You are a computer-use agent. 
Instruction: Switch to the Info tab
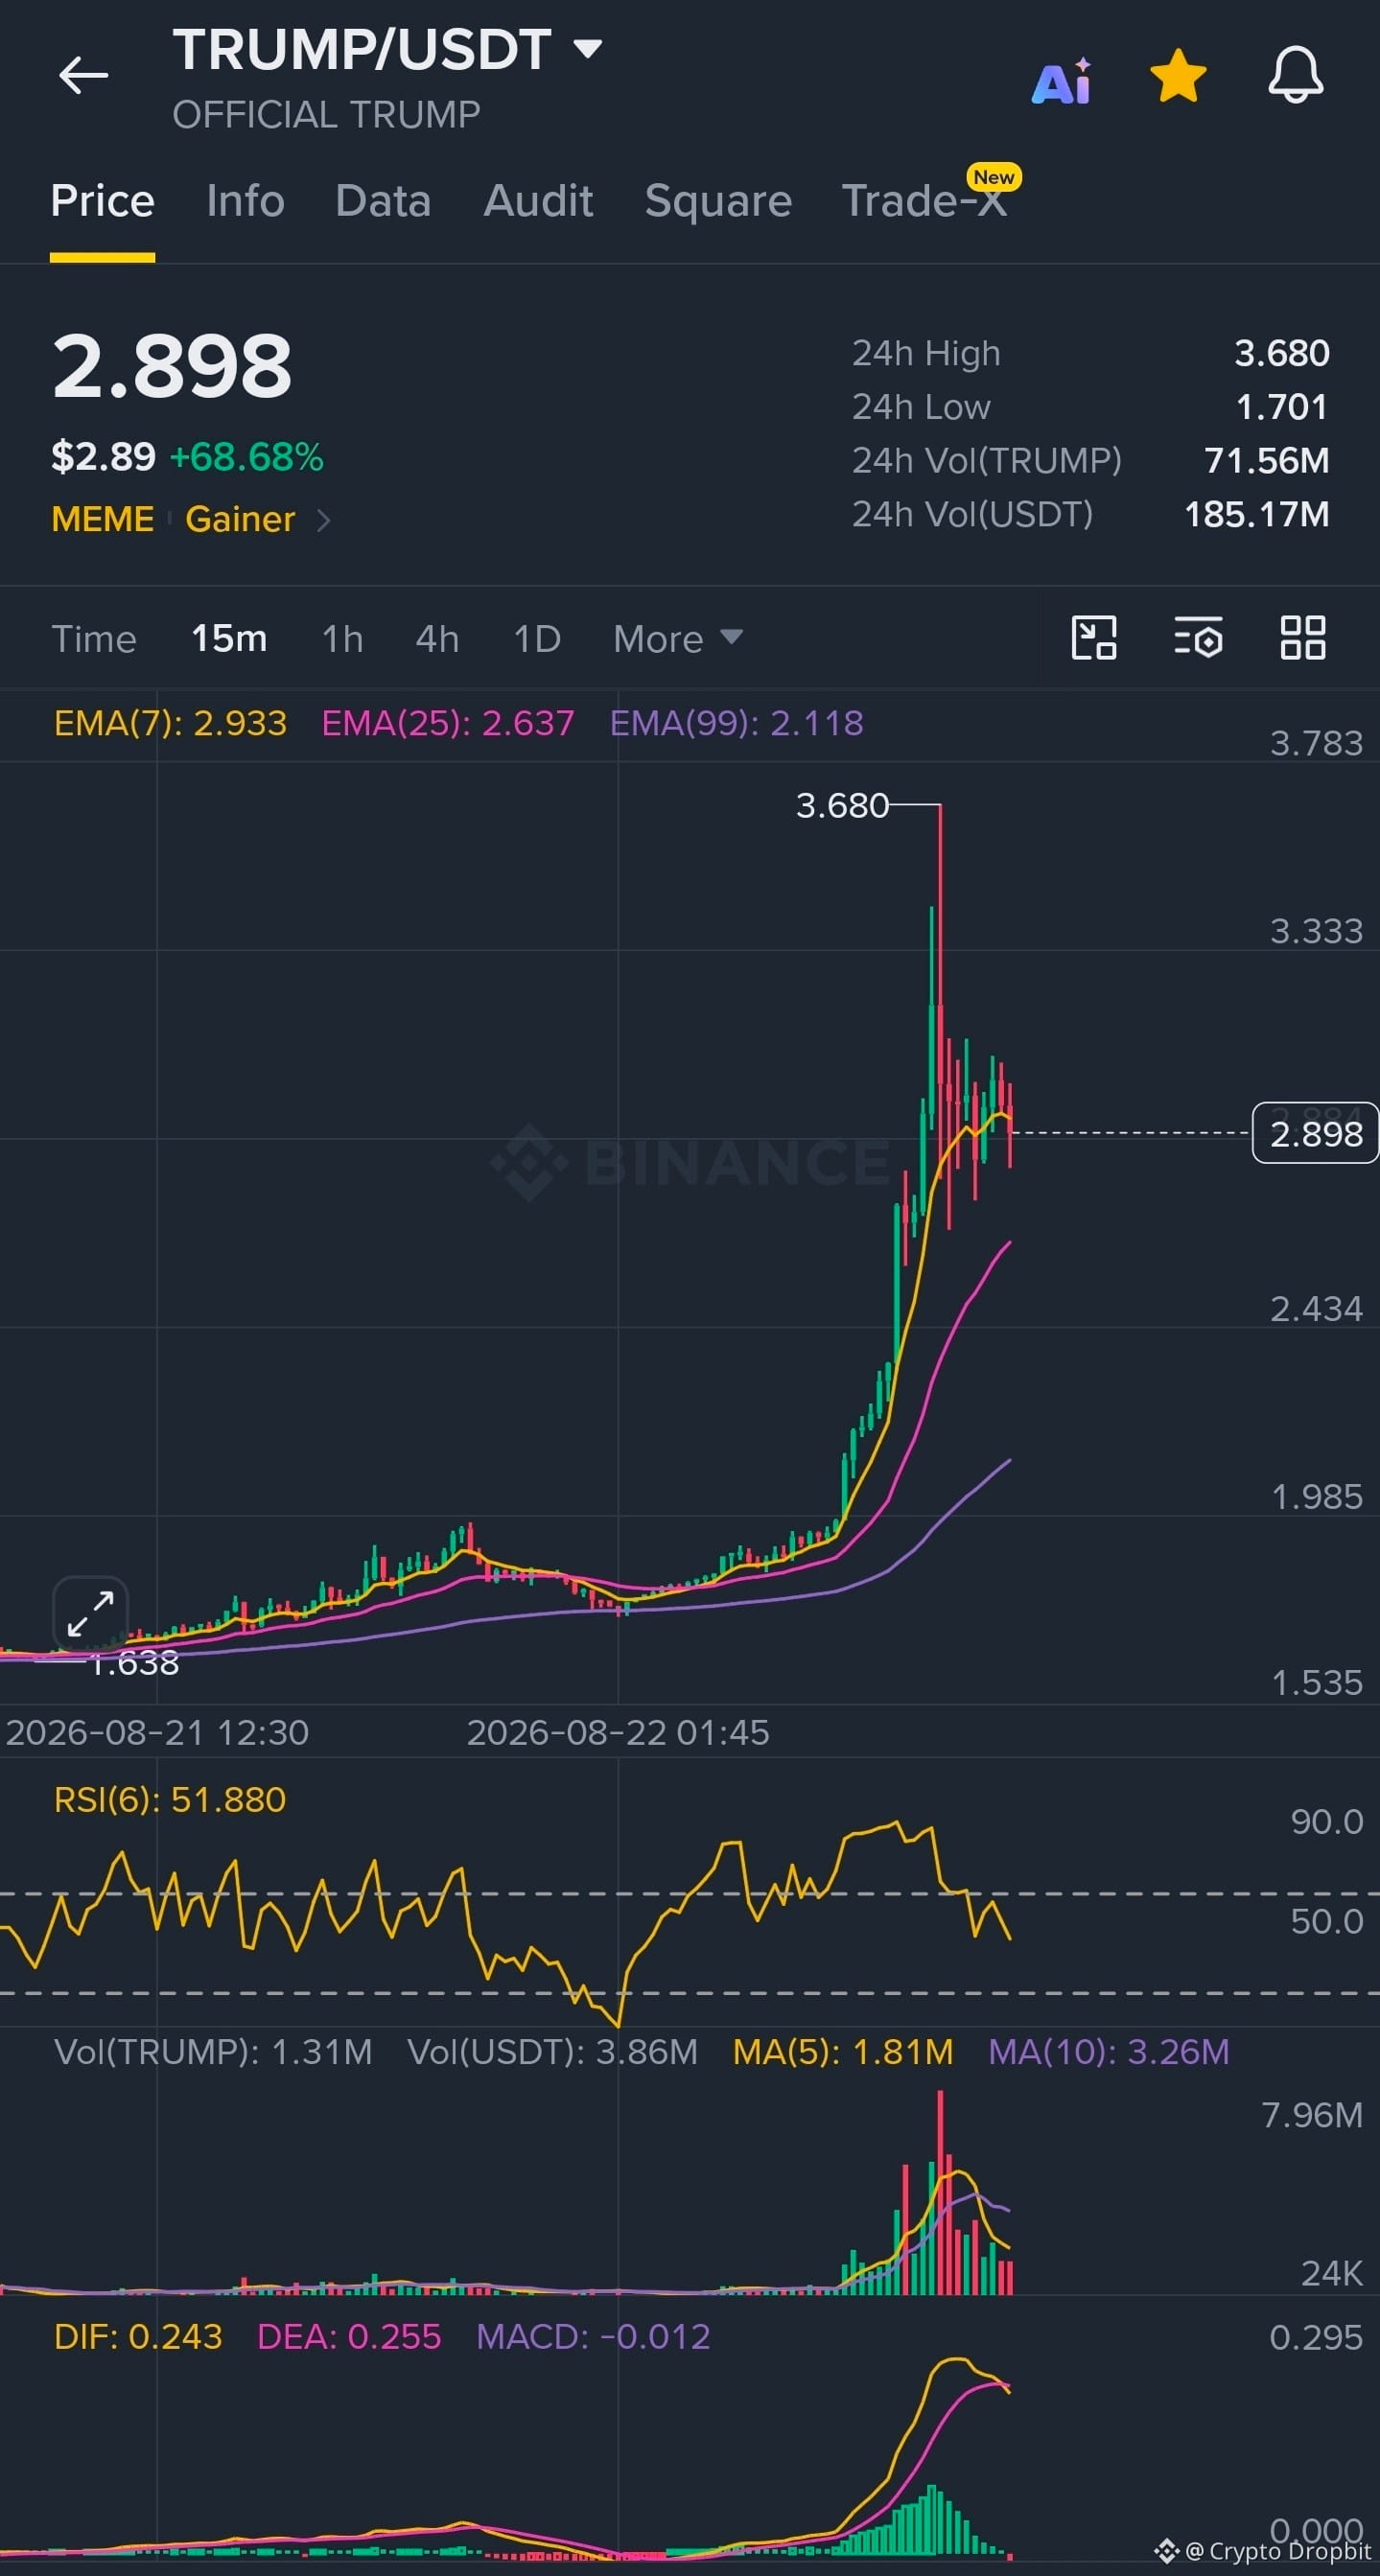(x=245, y=201)
